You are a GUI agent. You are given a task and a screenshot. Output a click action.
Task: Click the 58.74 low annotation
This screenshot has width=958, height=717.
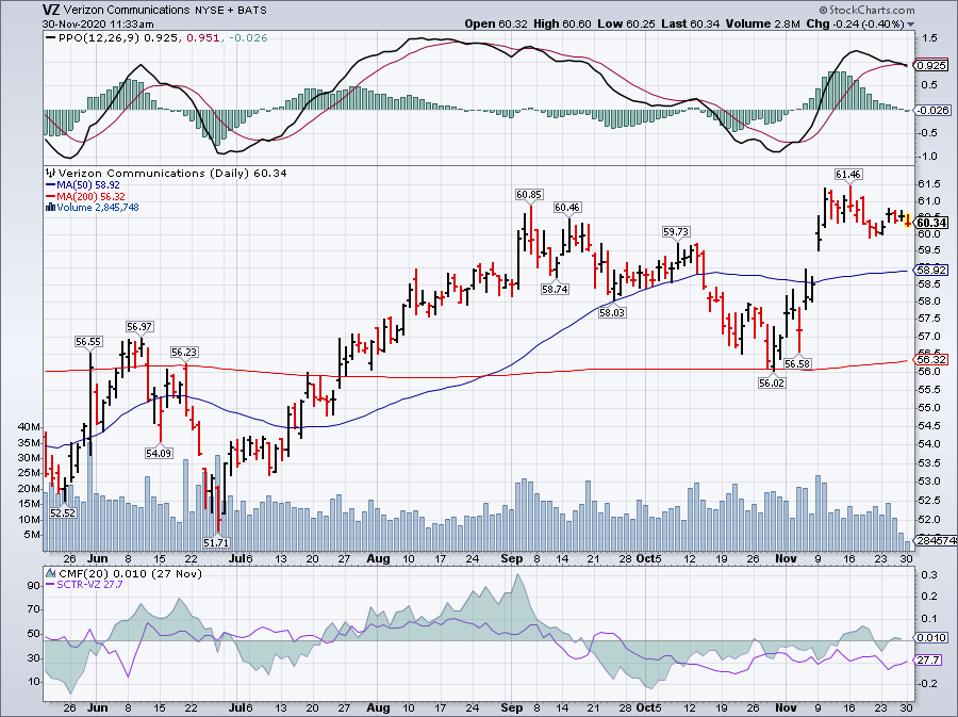pos(554,289)
